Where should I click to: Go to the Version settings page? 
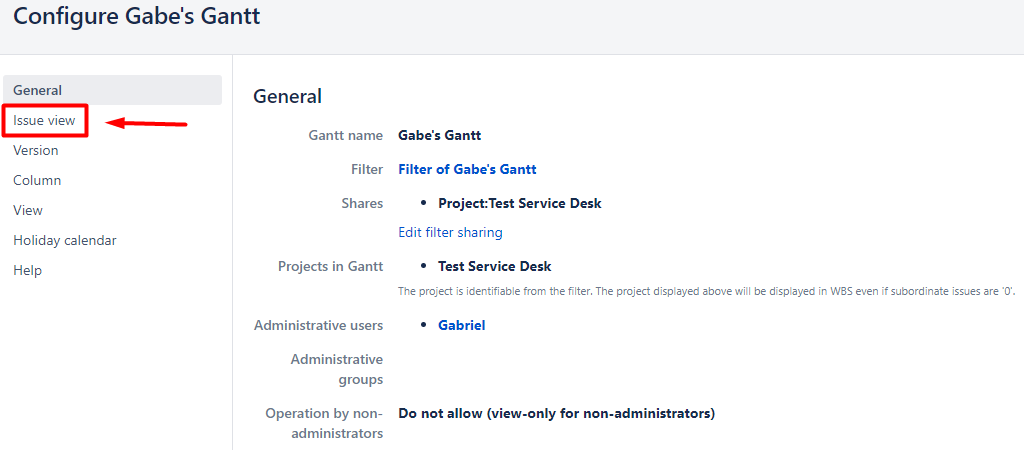[x=36, y=150]
